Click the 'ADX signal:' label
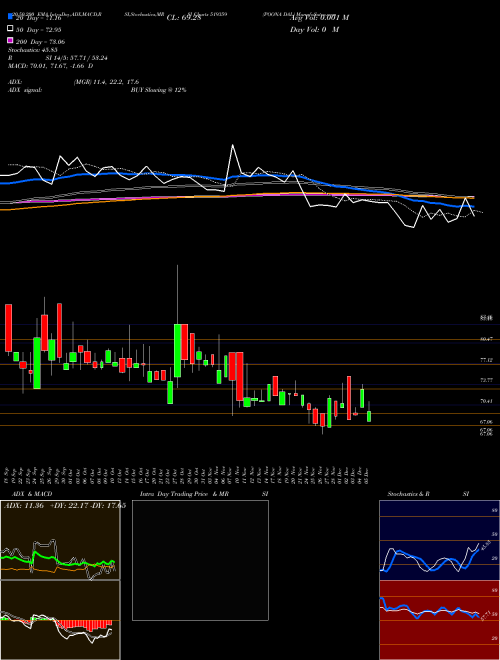The image size is (500, 660). point(25,90)
